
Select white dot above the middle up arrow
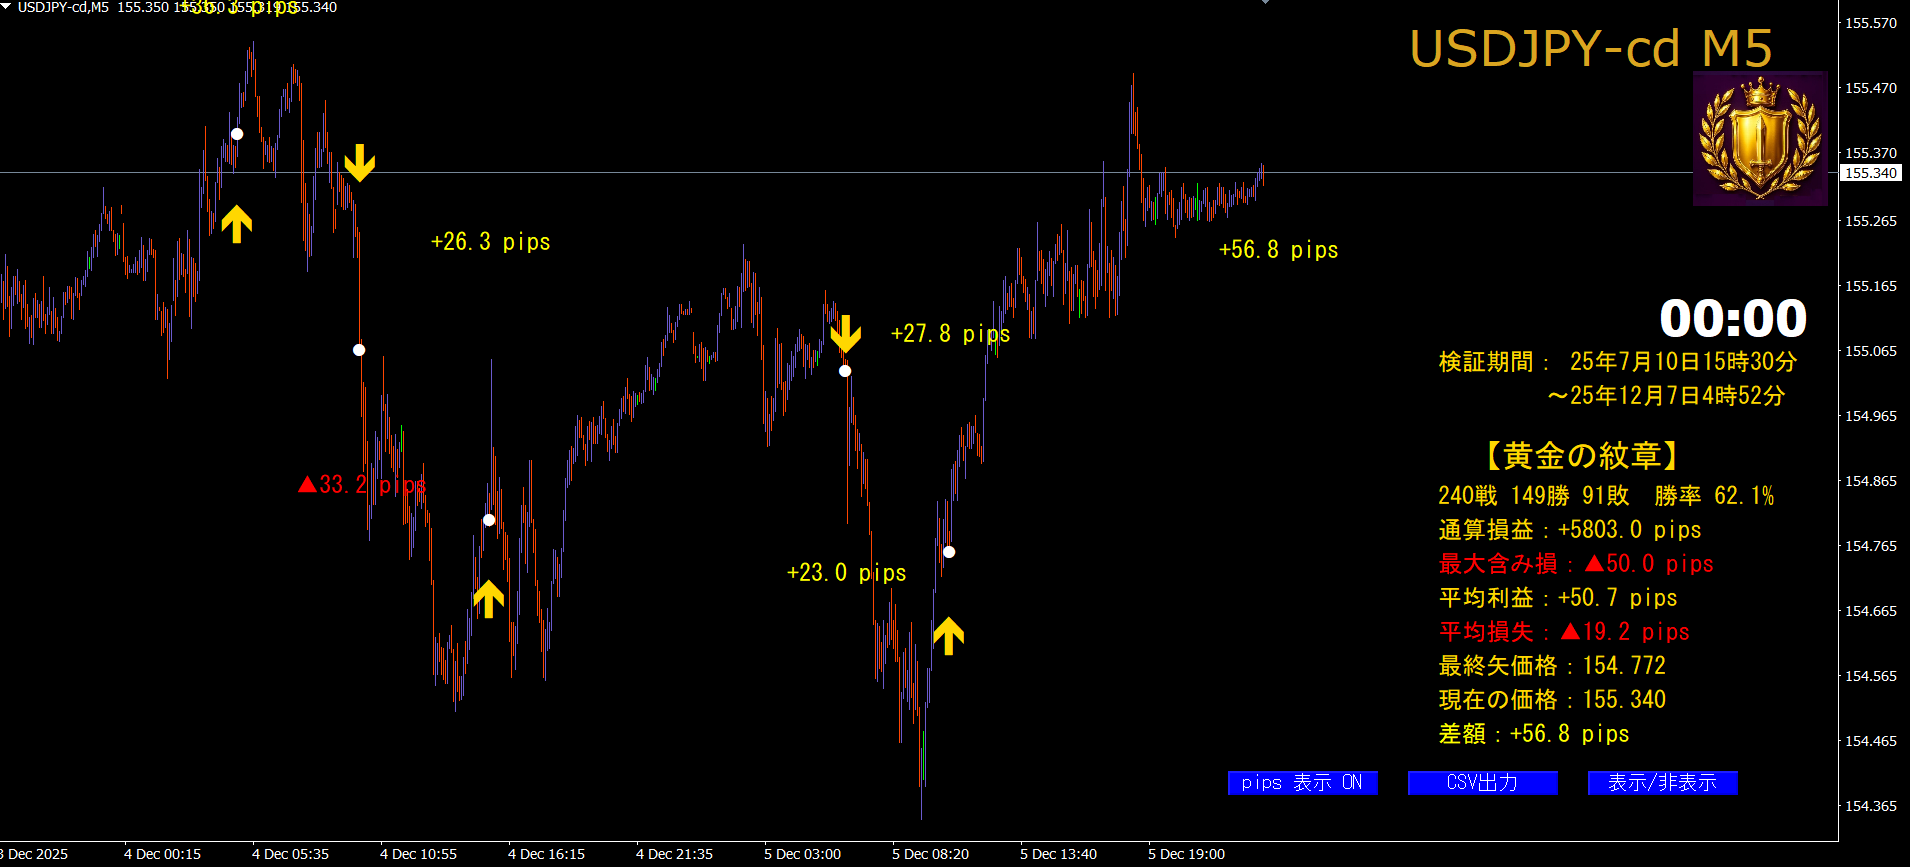tap(489, 520)
